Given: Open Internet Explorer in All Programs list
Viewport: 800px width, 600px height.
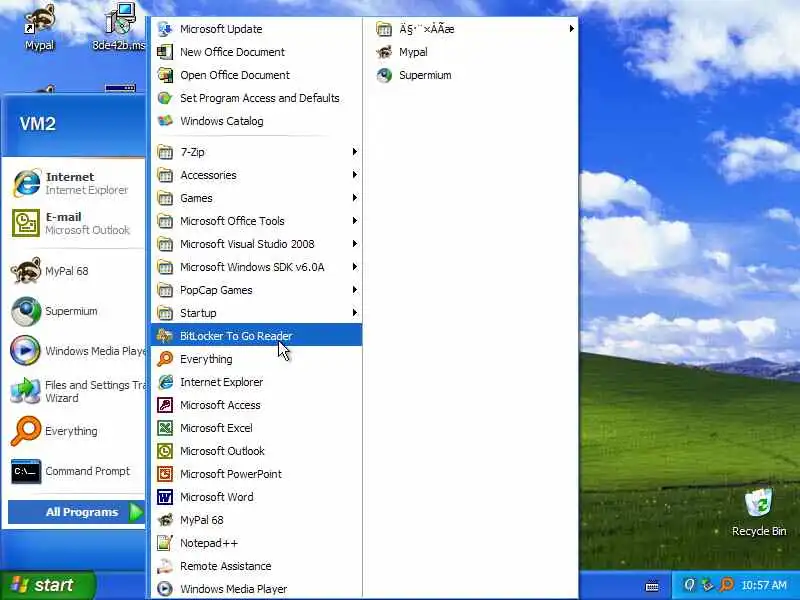Looking at the screenshot, I should click(x=256, y=382).
